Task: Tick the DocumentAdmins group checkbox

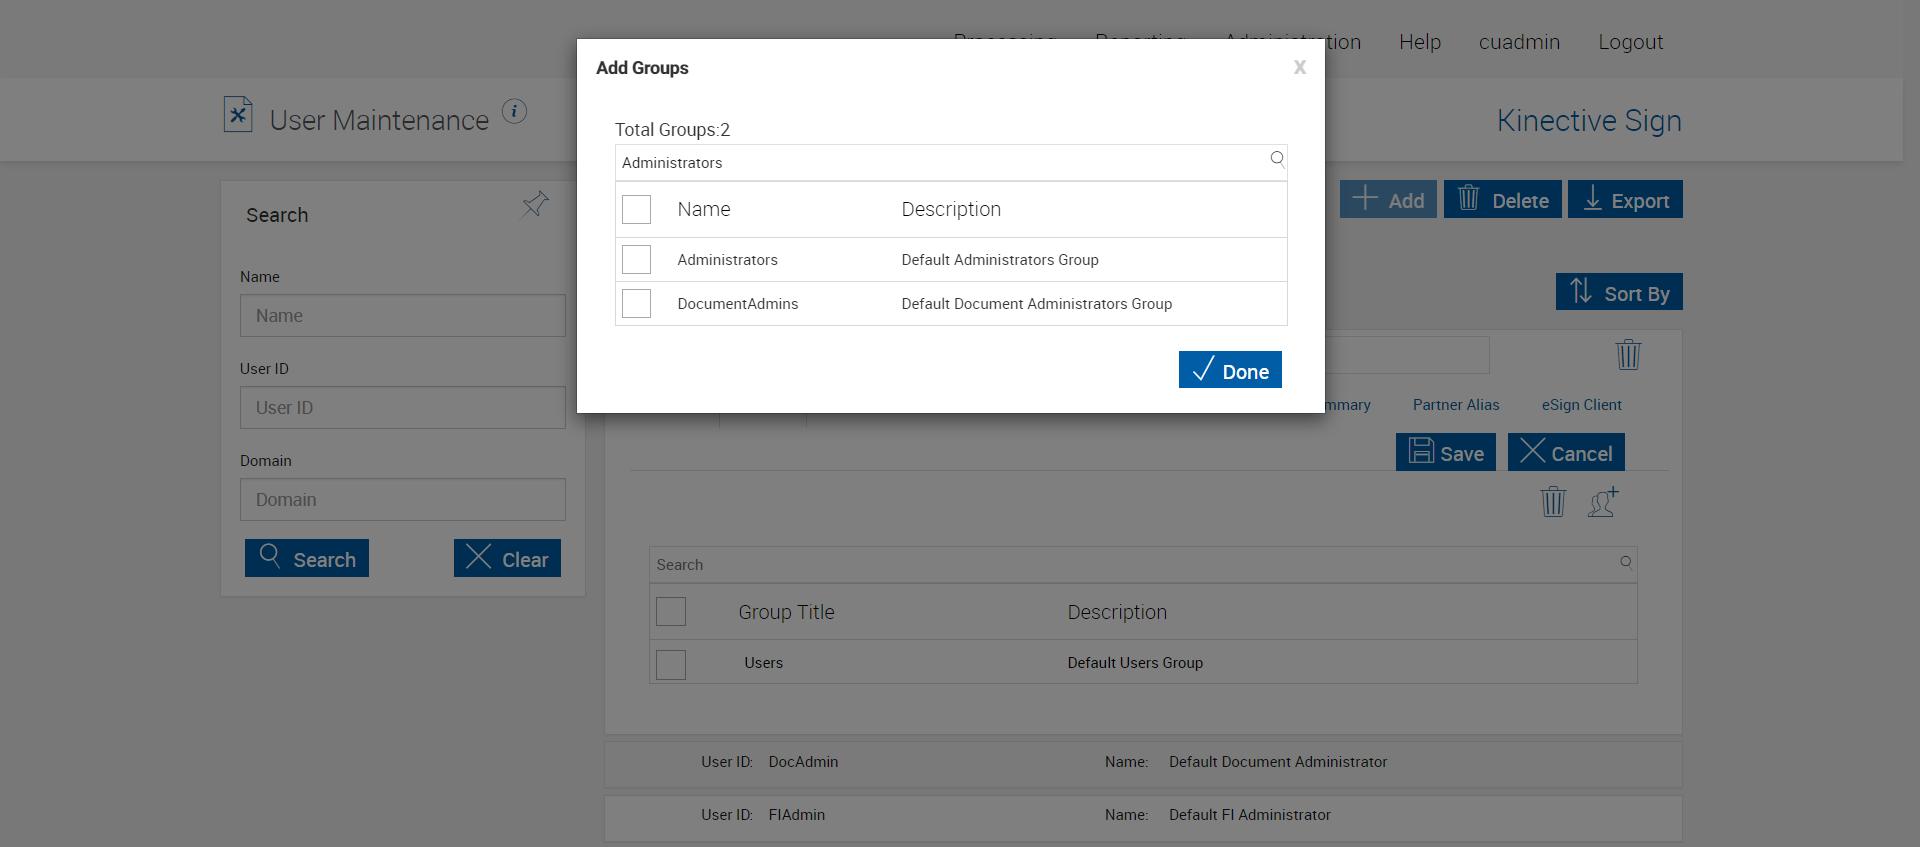Action: pyautogui.click(x=636, y=304)
